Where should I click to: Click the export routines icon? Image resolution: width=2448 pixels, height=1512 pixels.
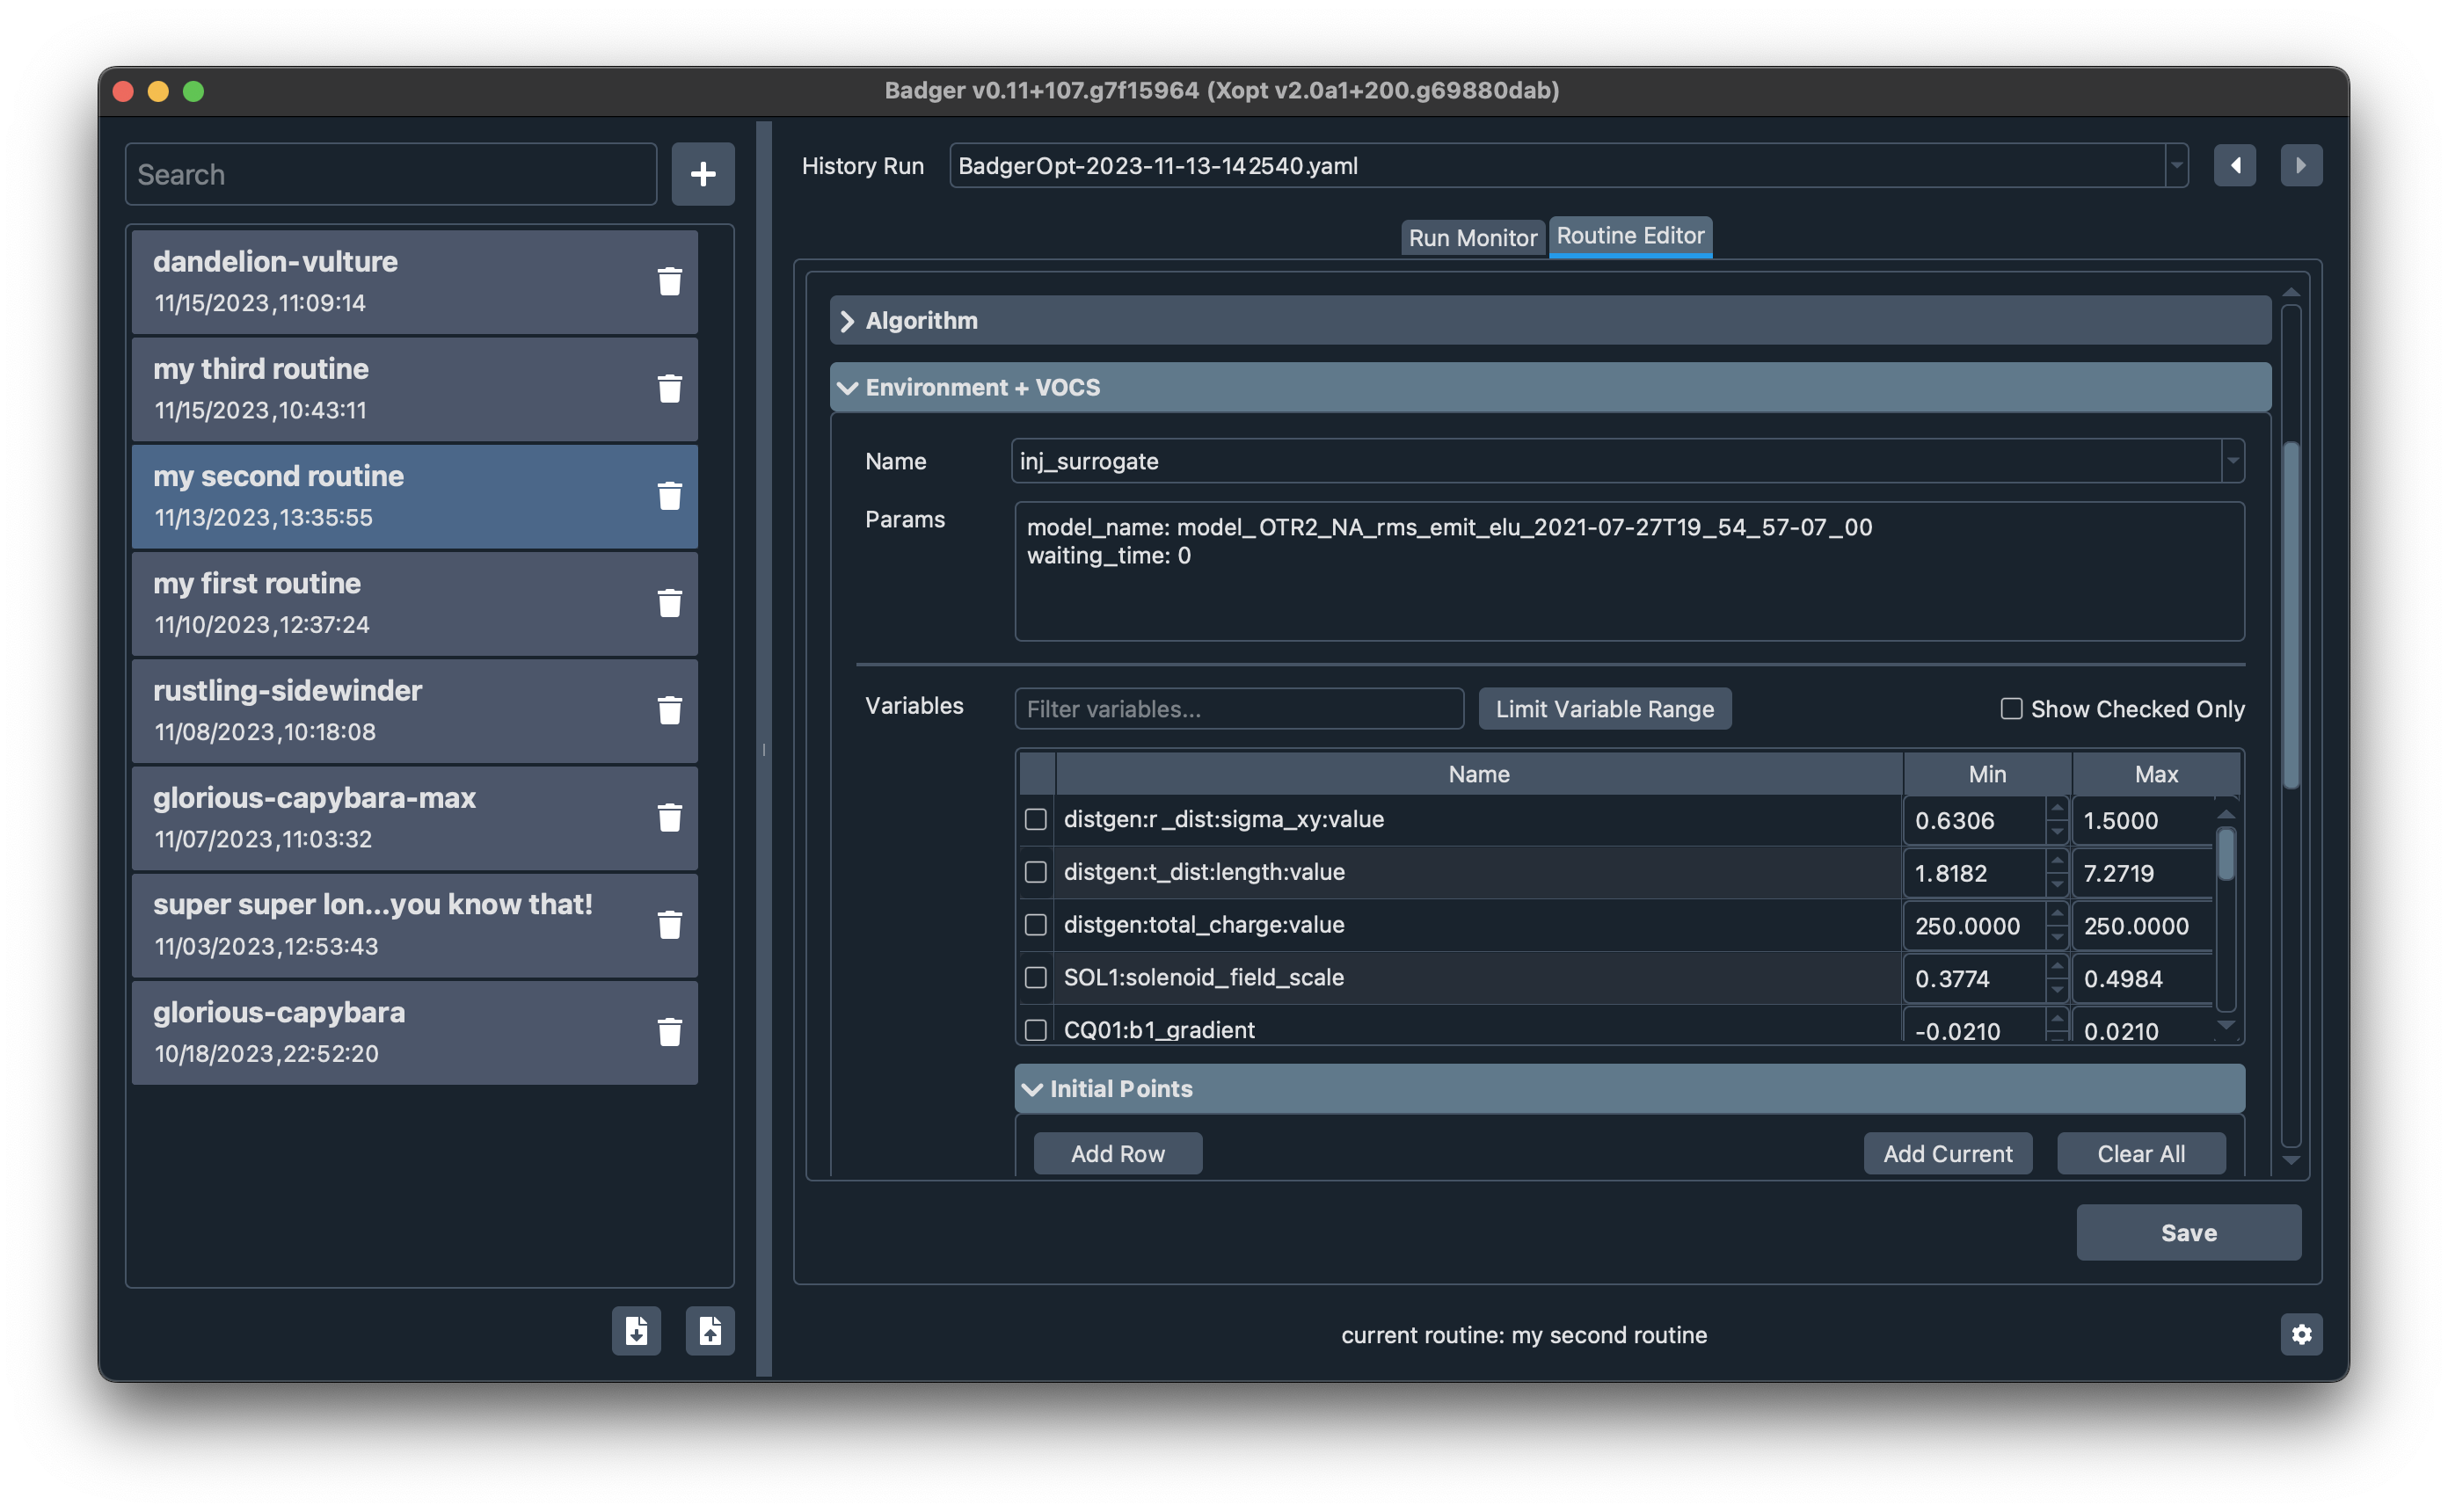(710, 1331)
